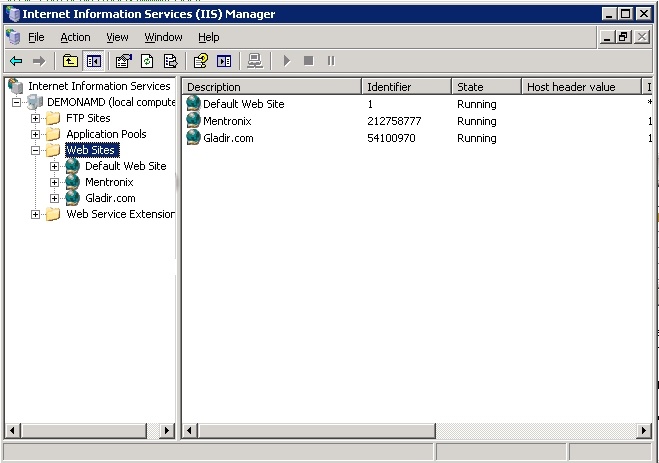Expand the Web Service Extensions node
Image resolution: width=659 pixels, height=463 pixels.
36,214
